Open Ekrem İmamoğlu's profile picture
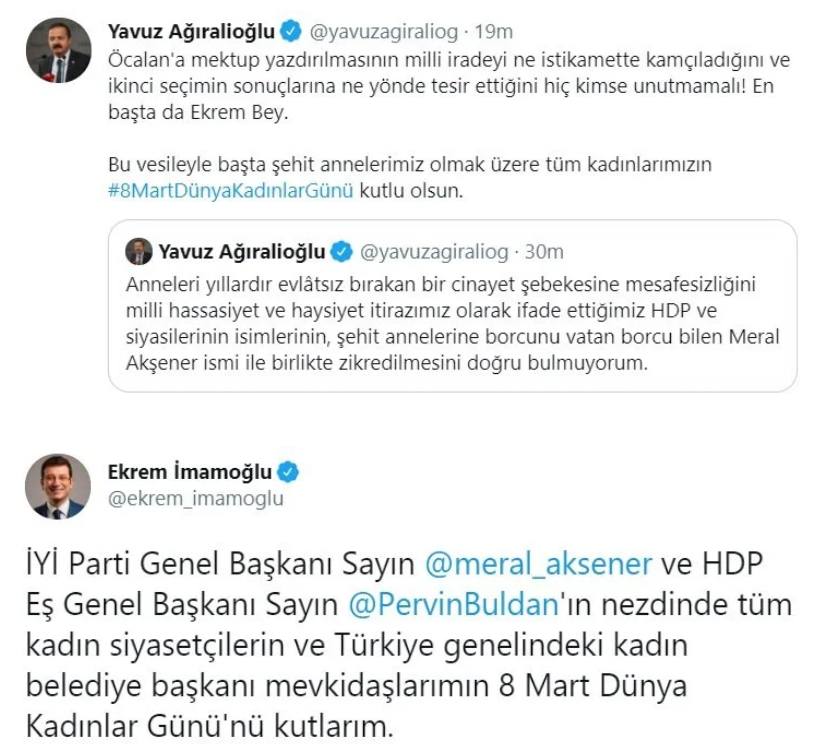Viewport: 819px width, 750px height. click(x=58, y=486)
